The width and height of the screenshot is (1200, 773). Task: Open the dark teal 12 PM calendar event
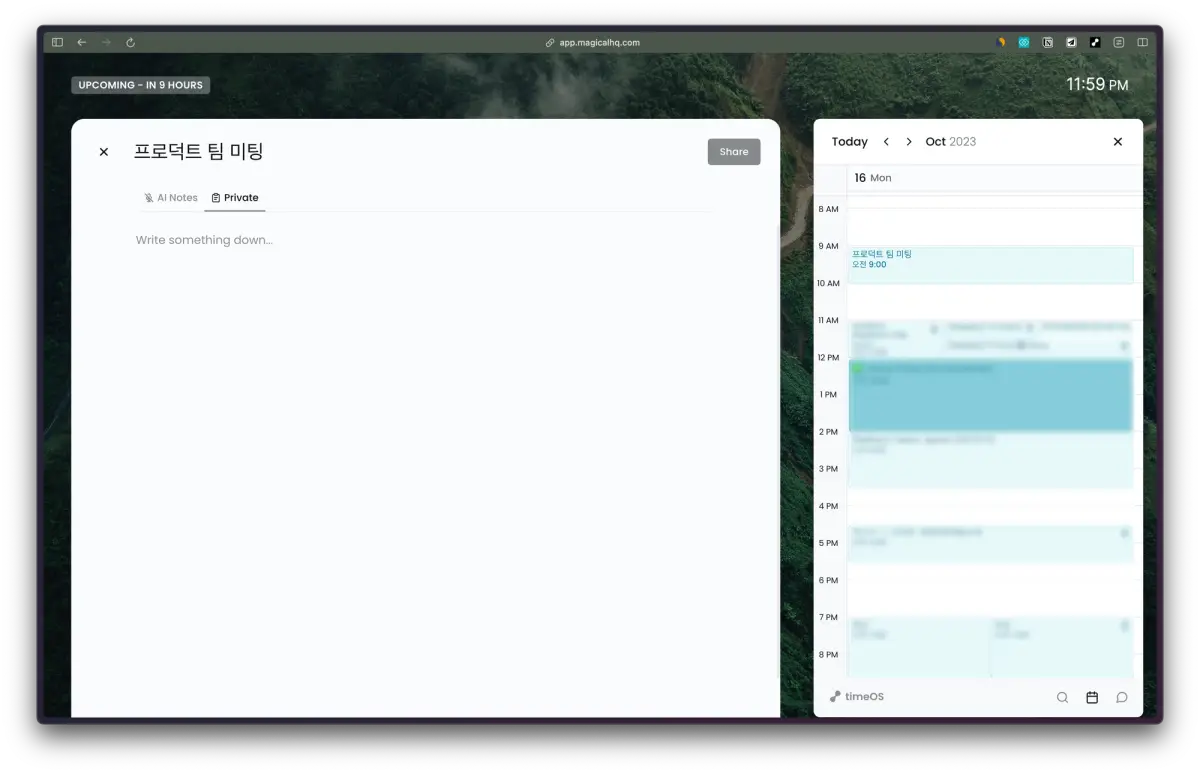pos(990,396)
